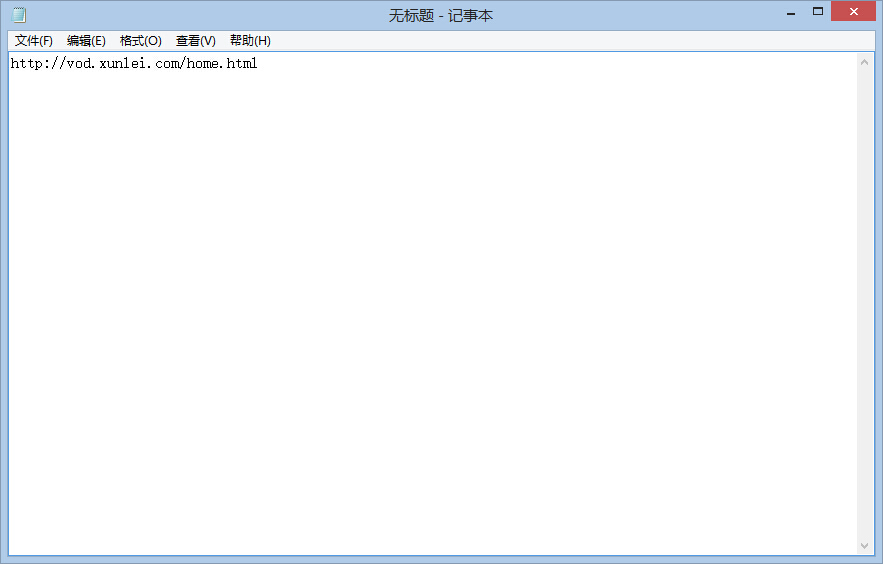
Task: Click the scrollbar up arrow
Action: tap(865, 63)
